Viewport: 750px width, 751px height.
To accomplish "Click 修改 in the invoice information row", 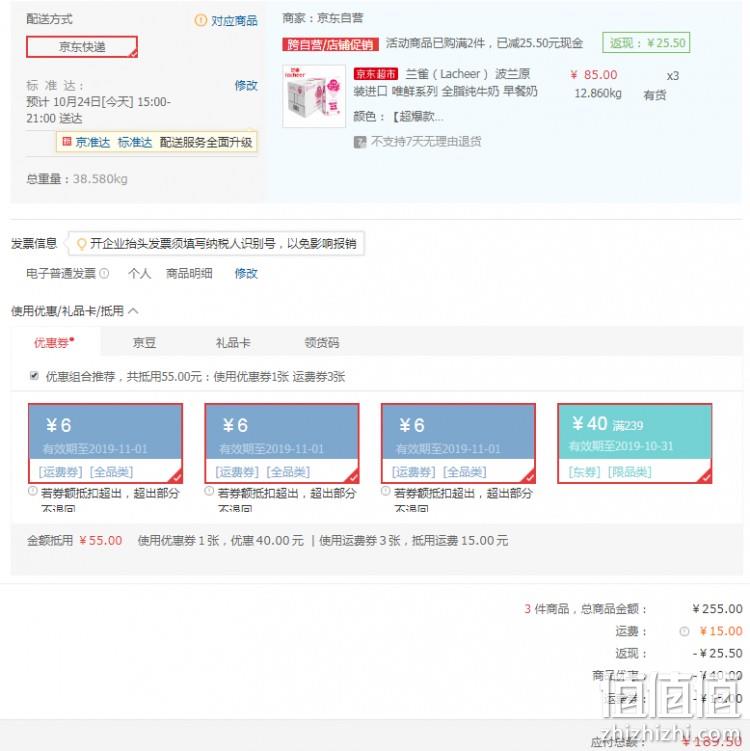I will (x=246, y=273).
